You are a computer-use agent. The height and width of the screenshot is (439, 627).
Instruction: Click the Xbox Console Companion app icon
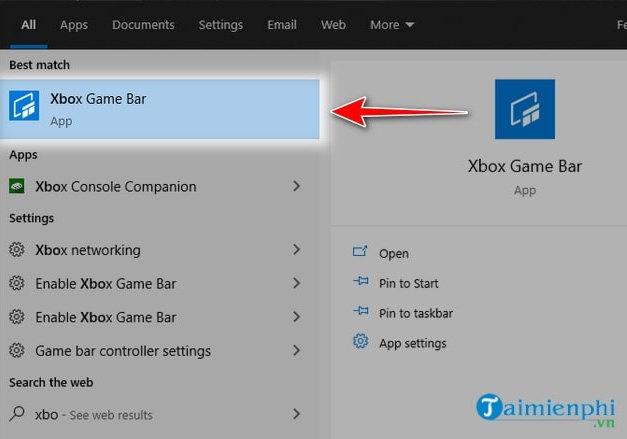click(x=16, y=186)
